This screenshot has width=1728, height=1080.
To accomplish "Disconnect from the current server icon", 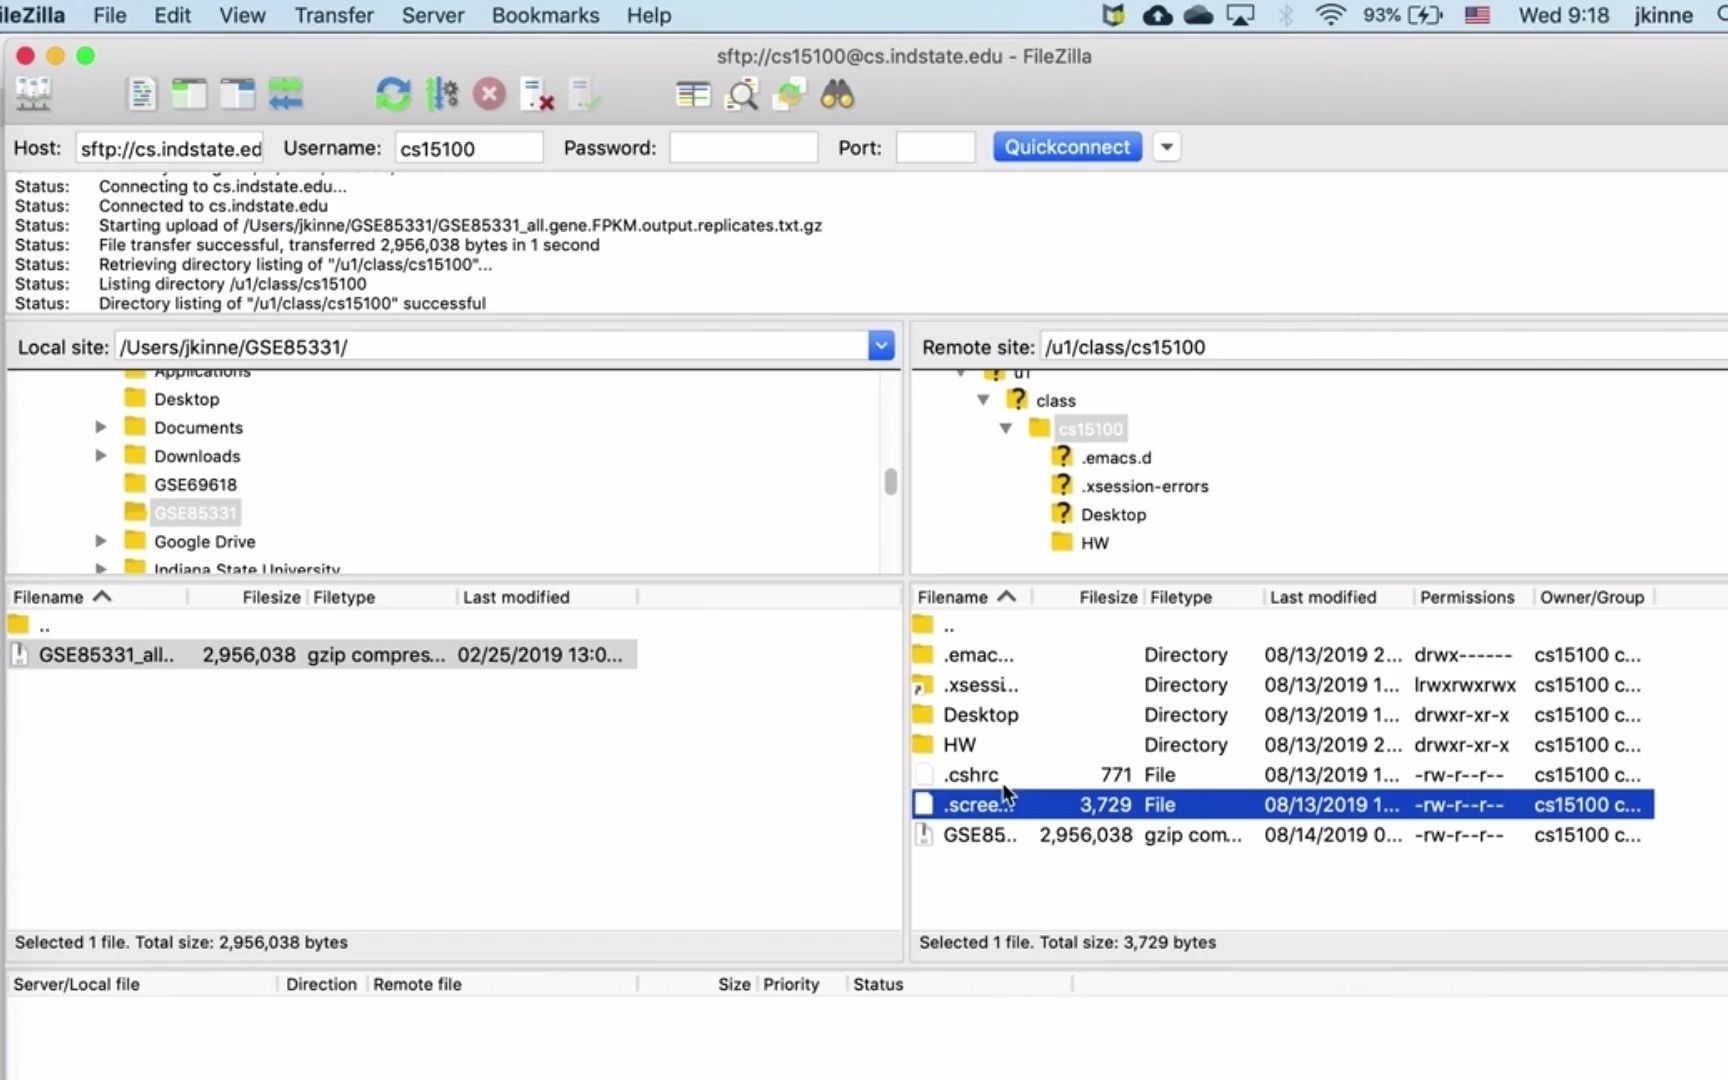I will click(x=537, y=95).
